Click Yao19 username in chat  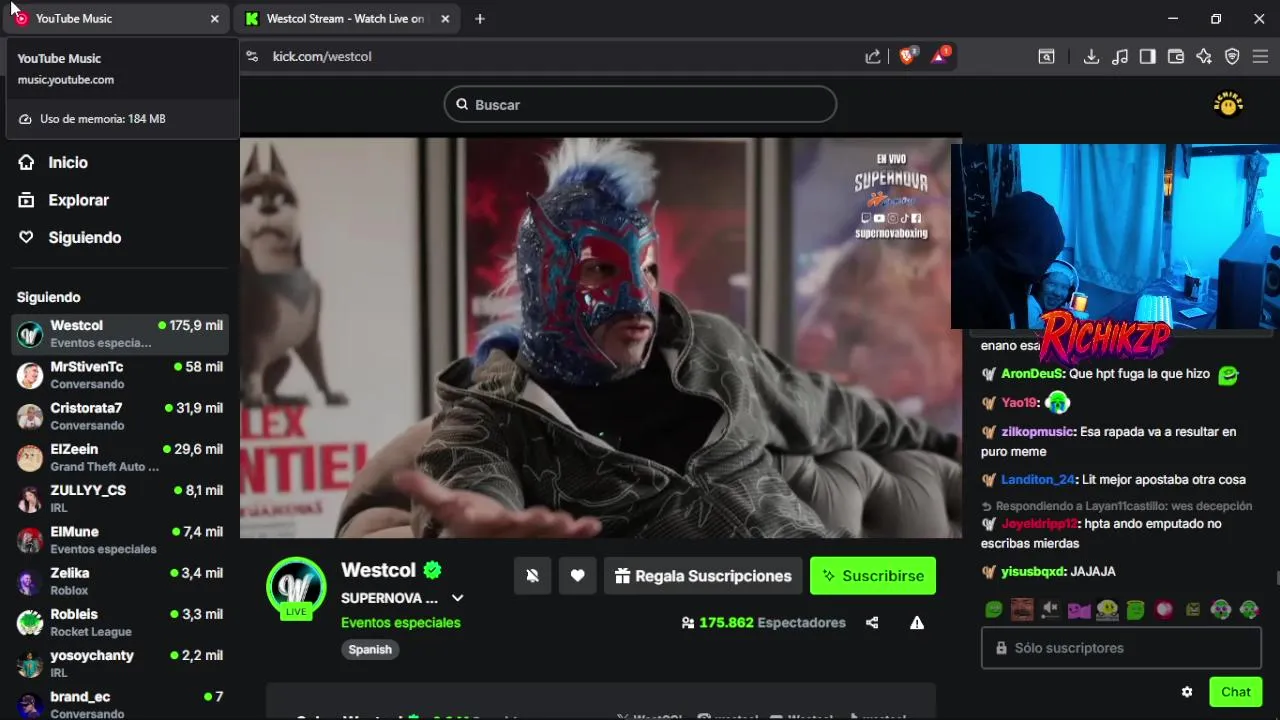(1019, 403)
